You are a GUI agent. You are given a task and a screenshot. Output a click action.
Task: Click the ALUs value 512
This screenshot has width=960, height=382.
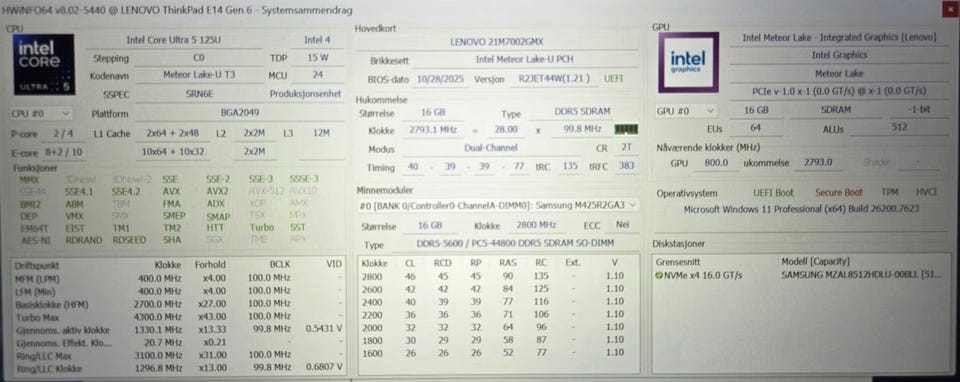tap(899, 128)
